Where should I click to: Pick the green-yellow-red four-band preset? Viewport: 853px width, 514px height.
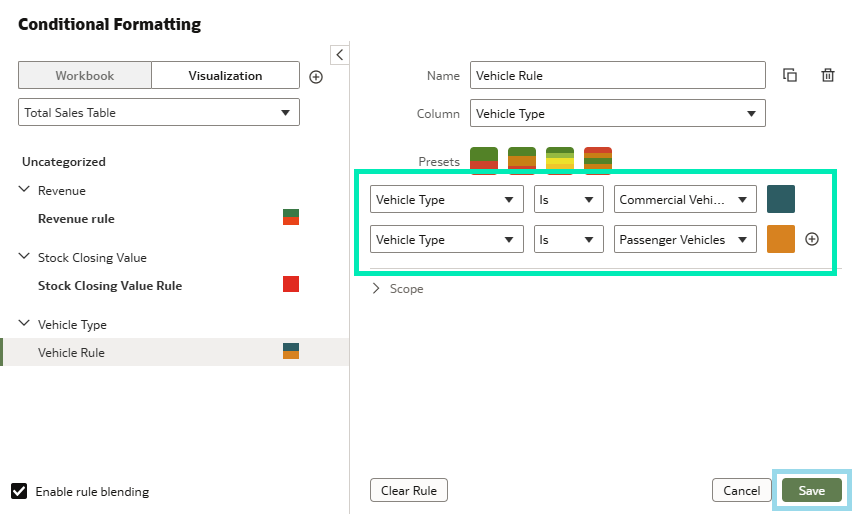(560, 160)
